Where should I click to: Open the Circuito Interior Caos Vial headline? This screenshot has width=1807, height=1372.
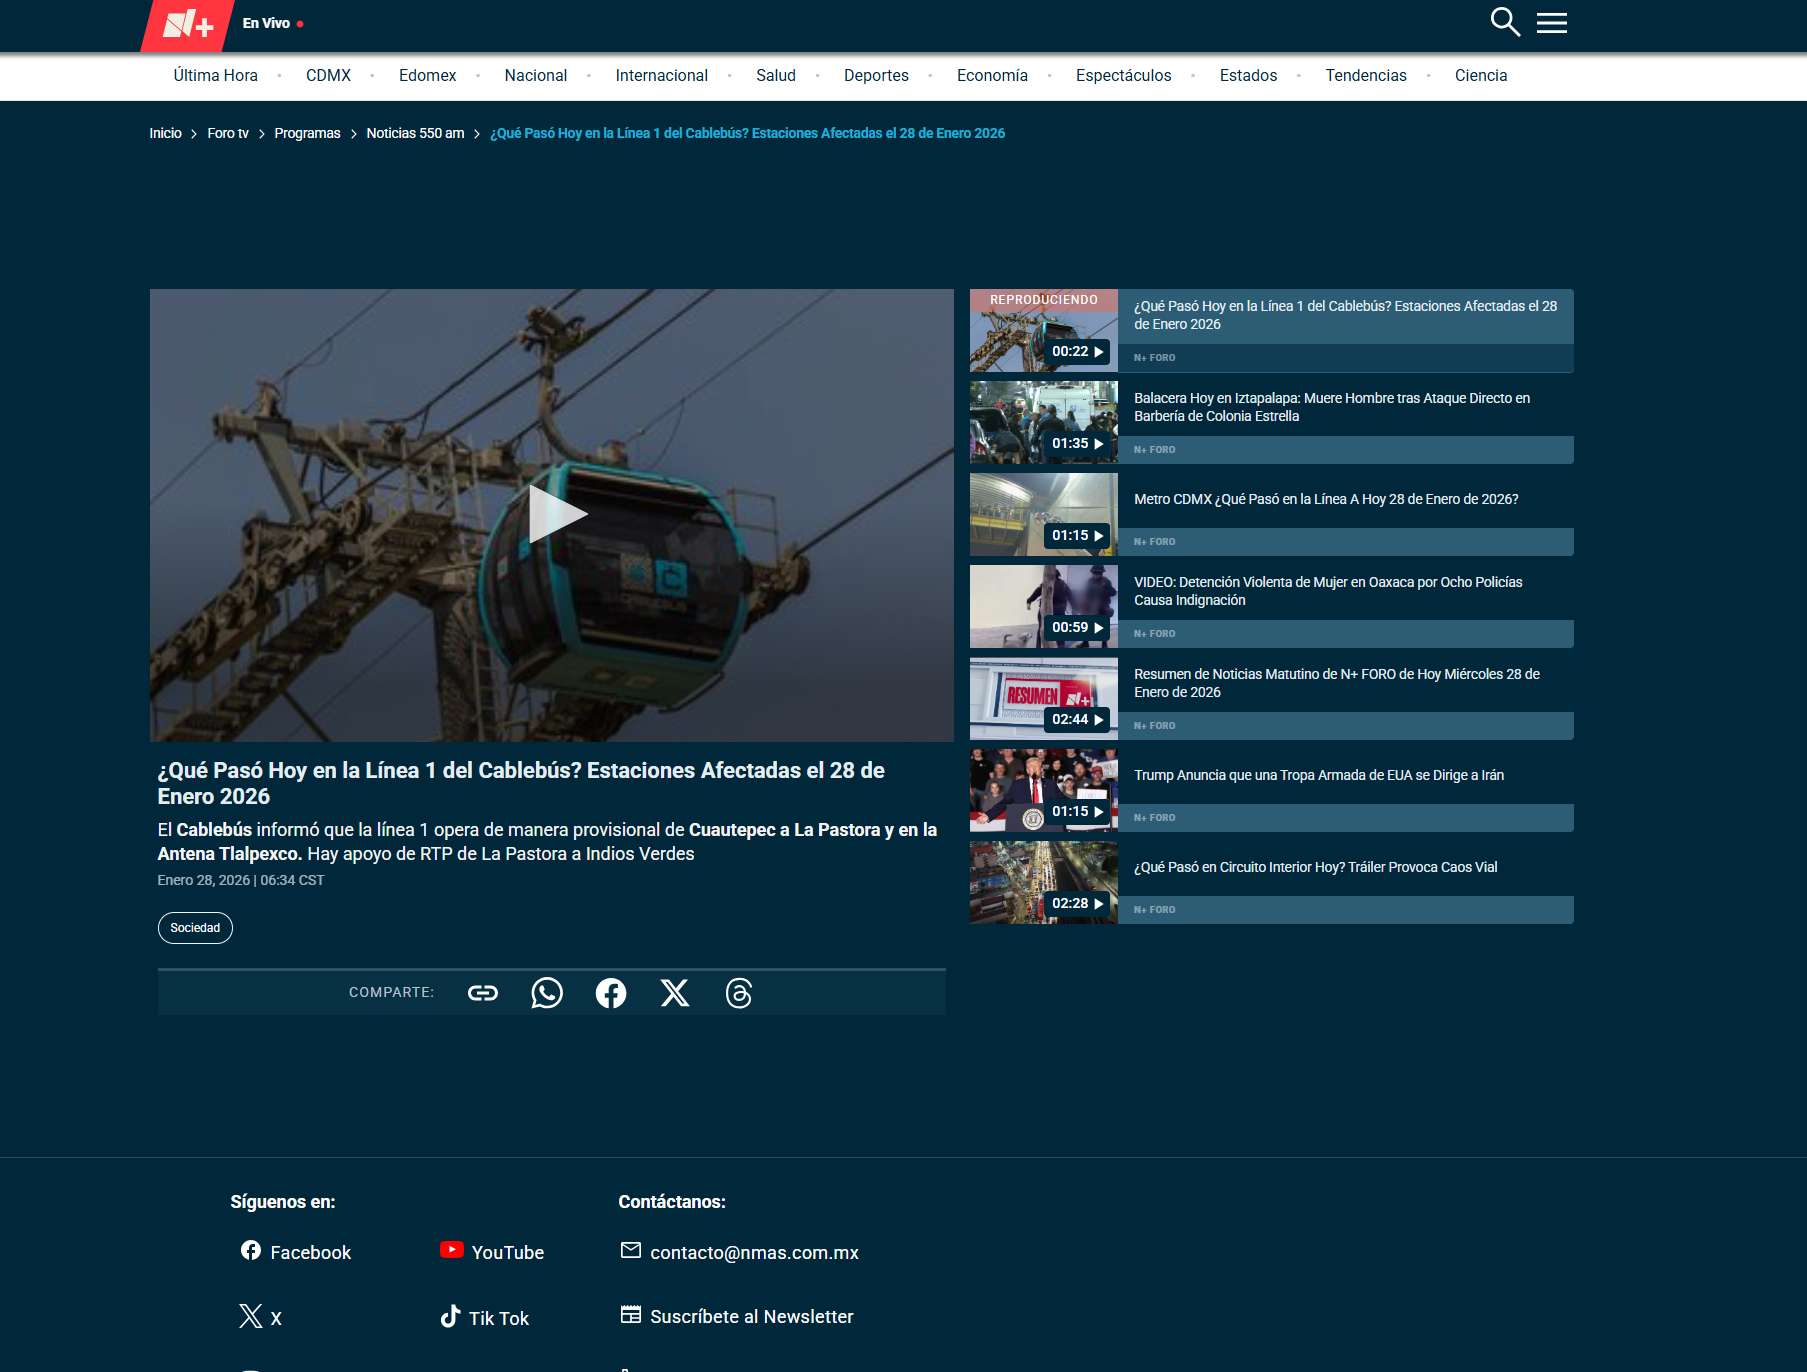pyautogui.click(x=1316, y=867)
